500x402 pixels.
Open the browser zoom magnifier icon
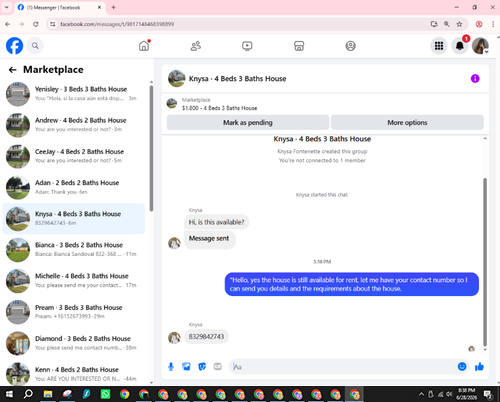point(447,24)
